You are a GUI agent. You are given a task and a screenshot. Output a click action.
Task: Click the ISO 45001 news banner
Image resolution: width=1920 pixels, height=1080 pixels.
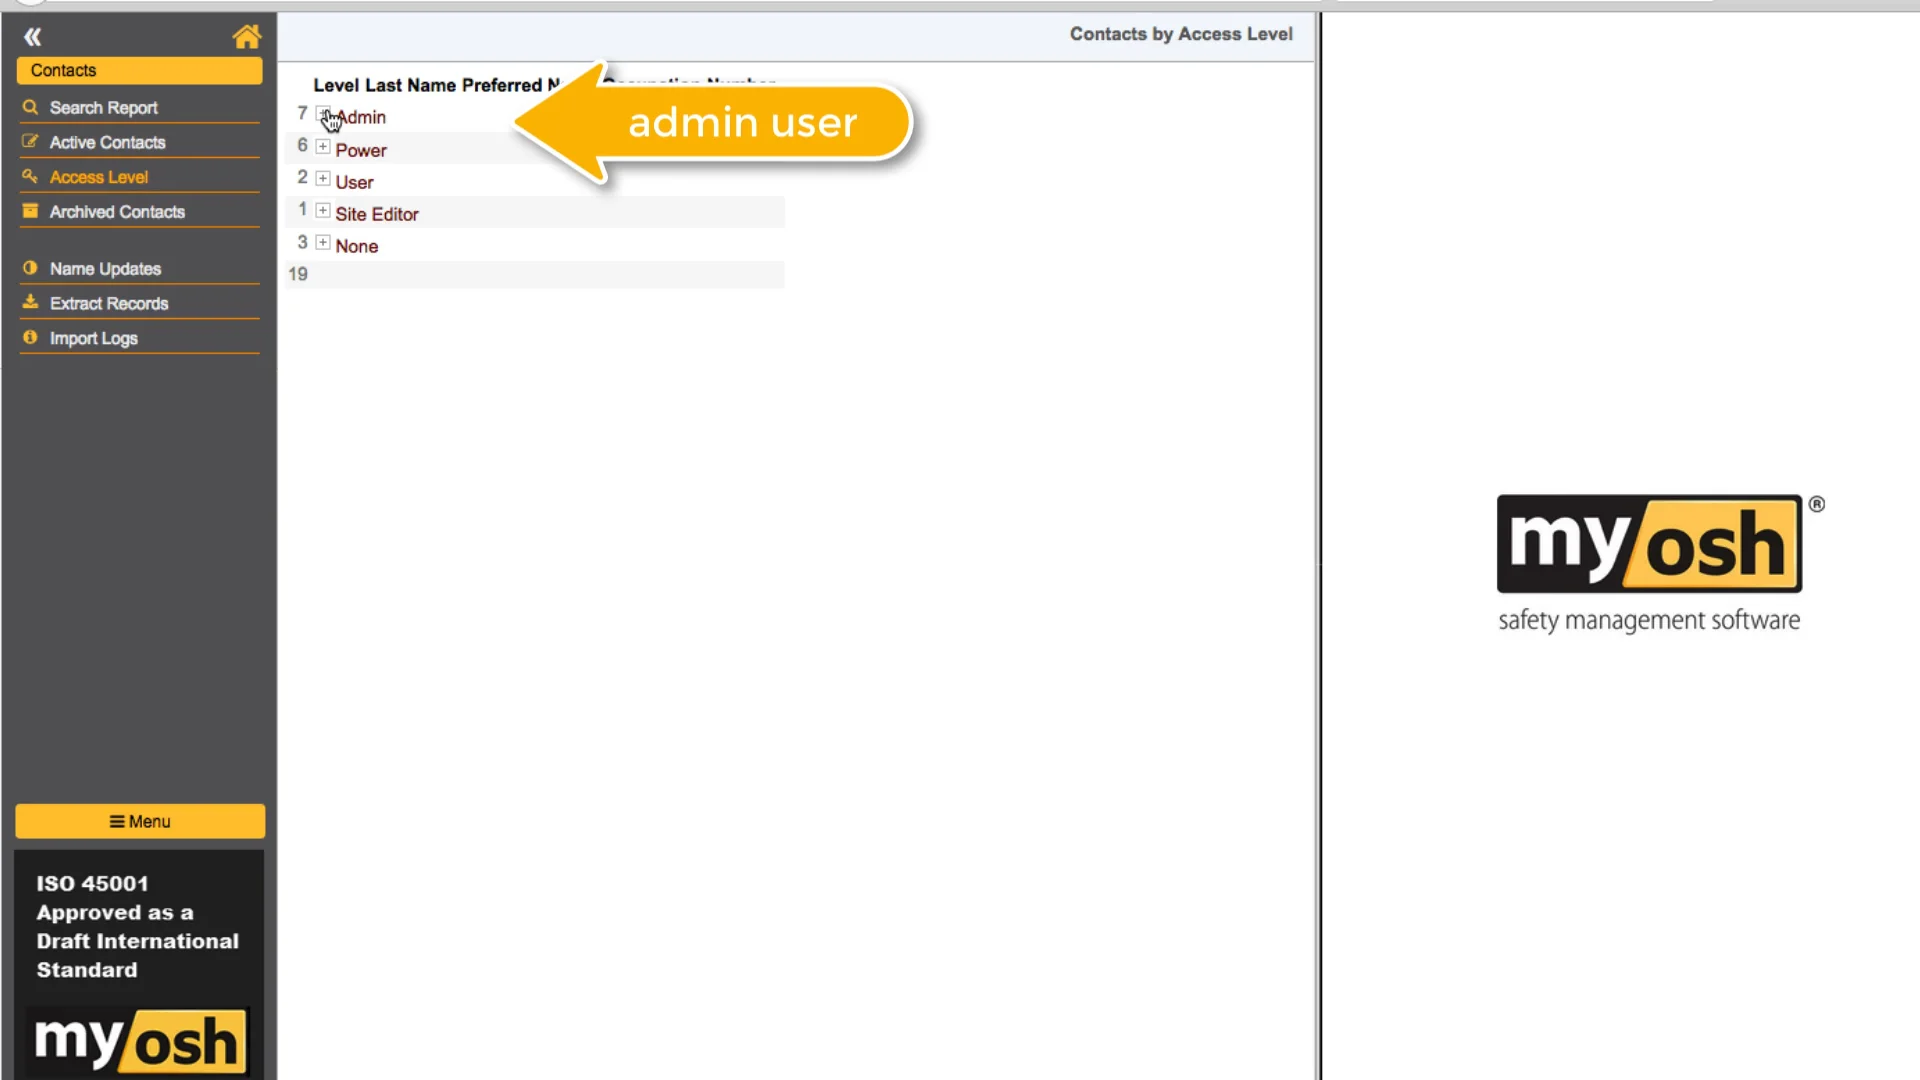click(x=138, y=926)
